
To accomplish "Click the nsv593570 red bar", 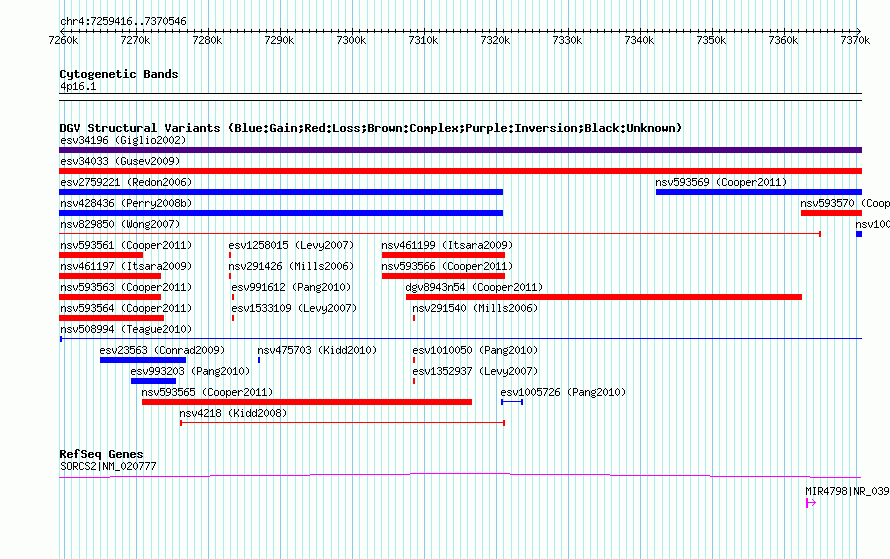I will [x=832, y=213].
